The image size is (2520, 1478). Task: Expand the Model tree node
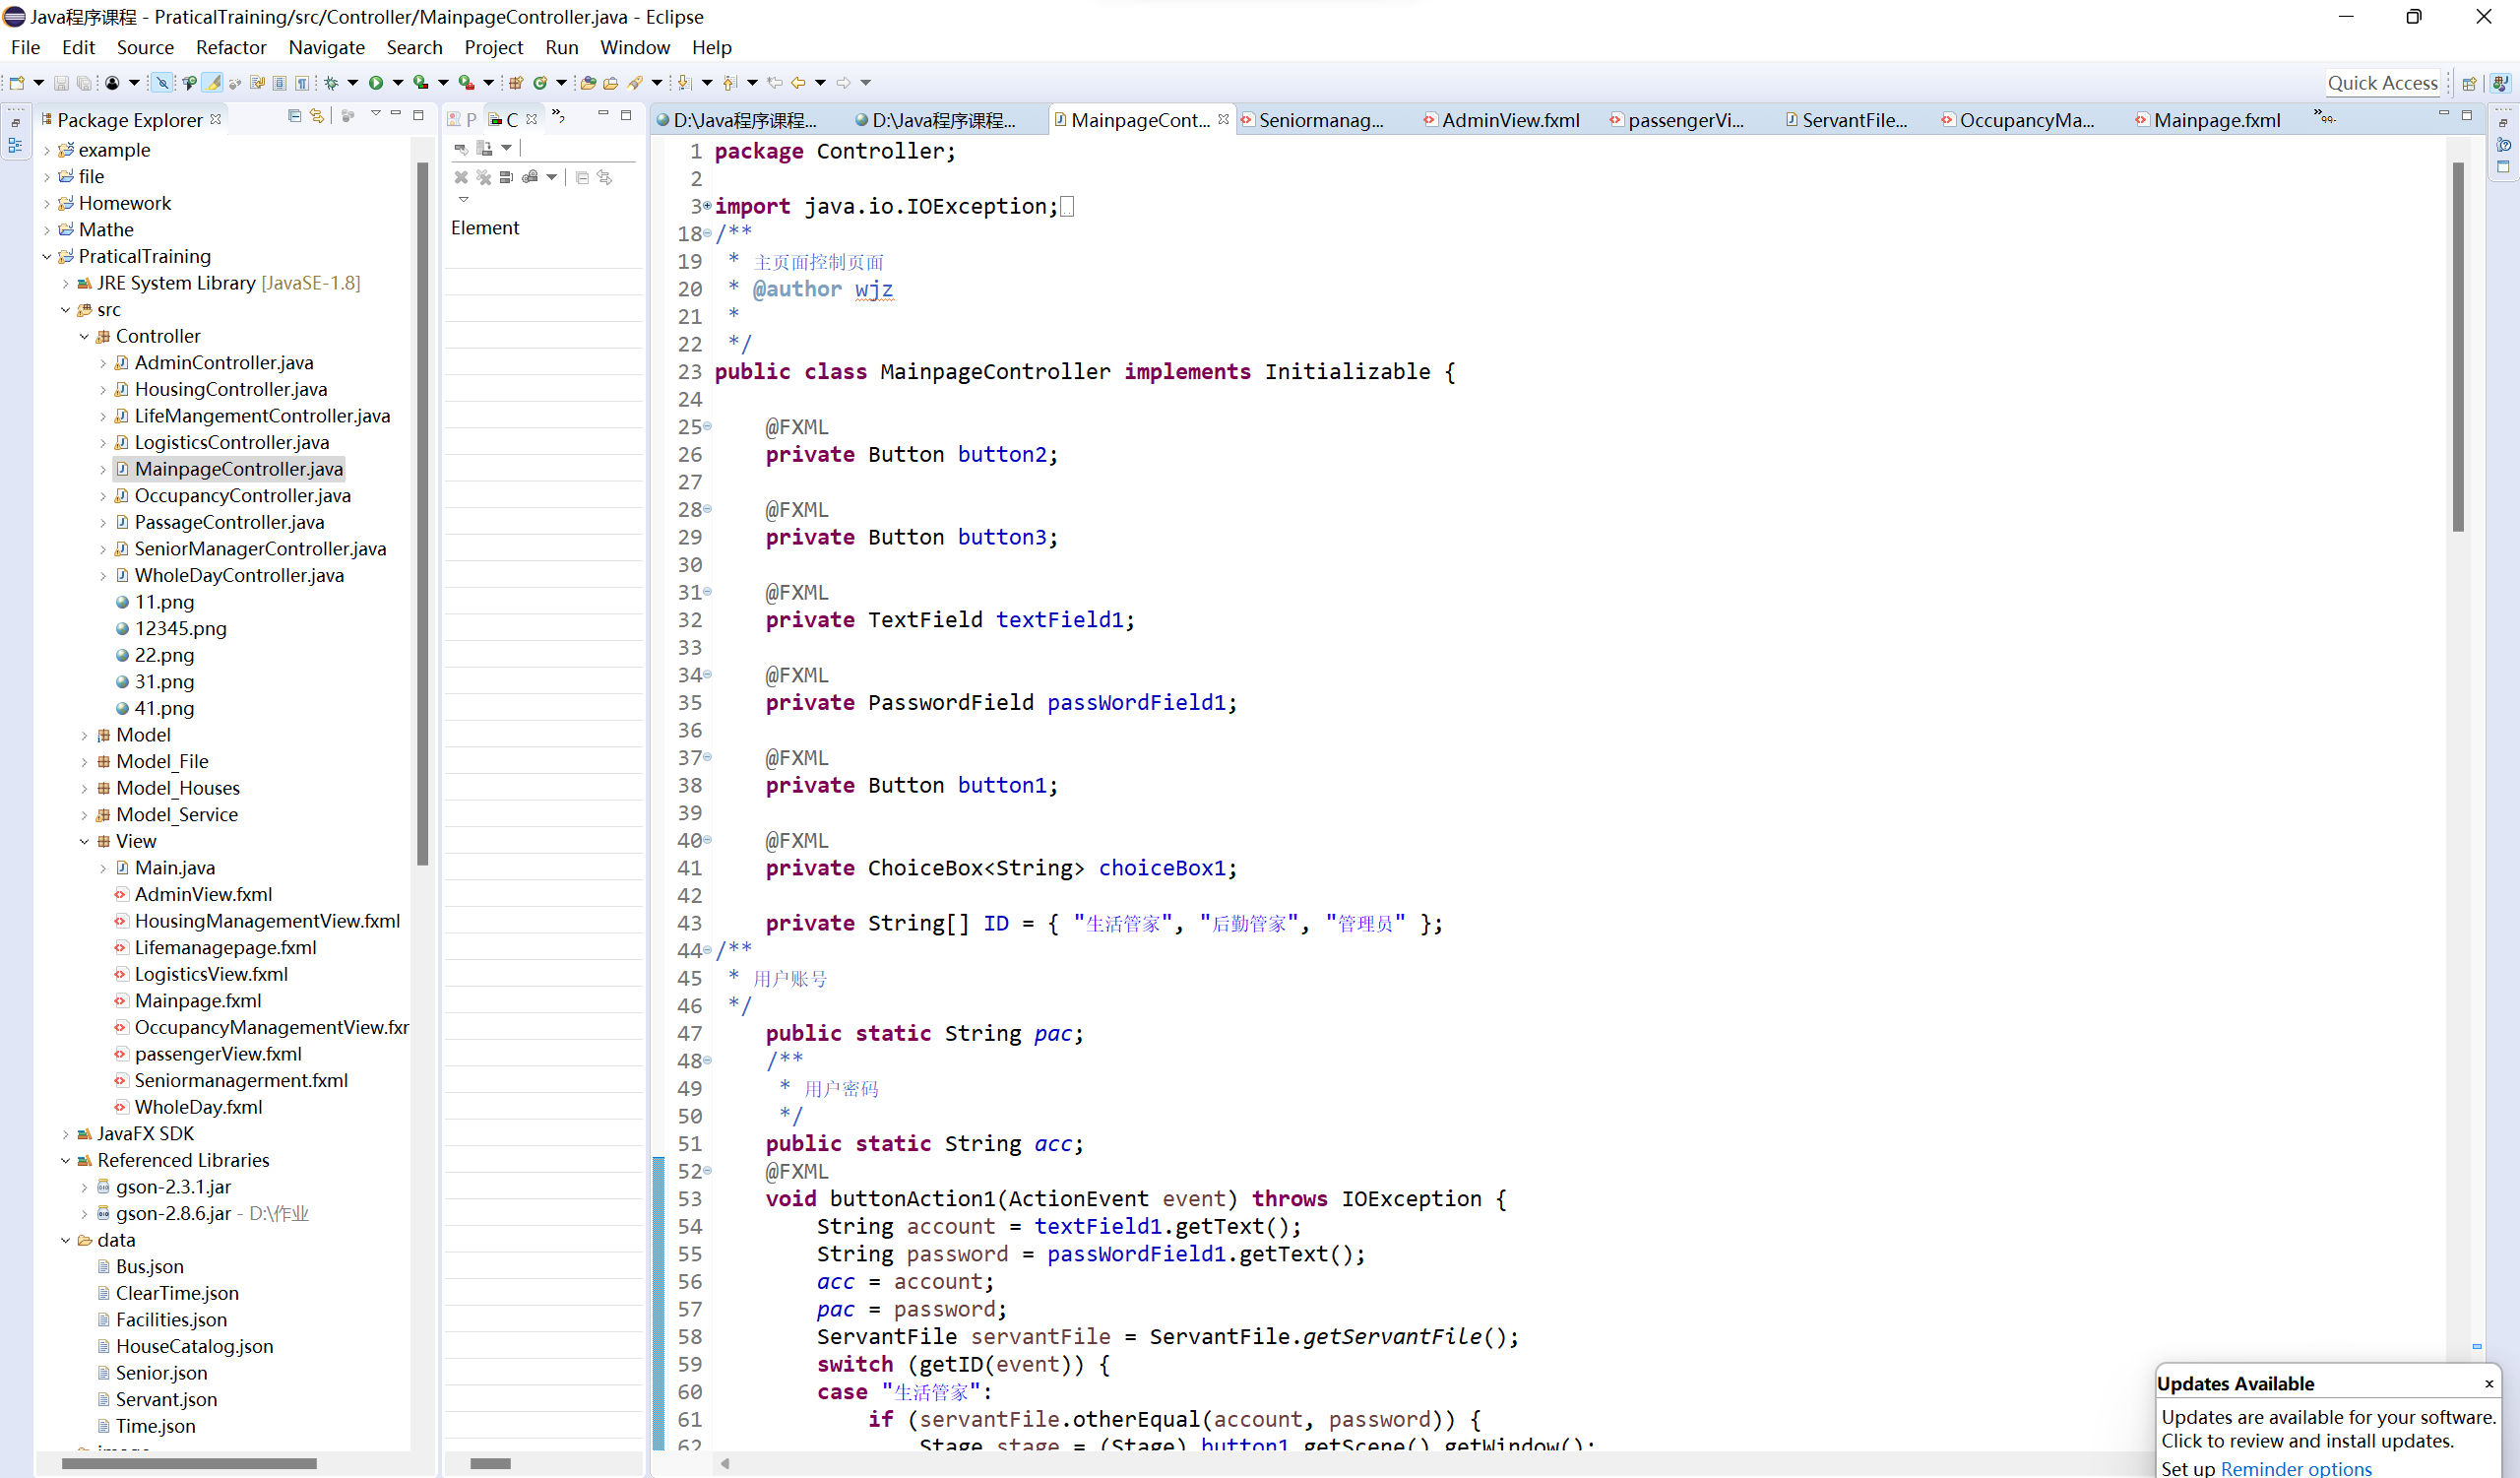tap(85, 734)
